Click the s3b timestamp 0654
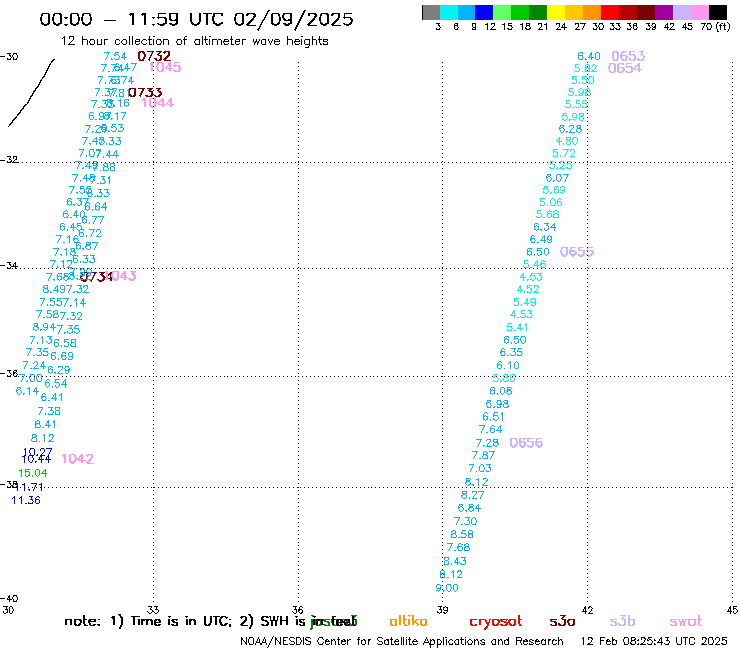 pyautogui.click(x=625, y=68)
